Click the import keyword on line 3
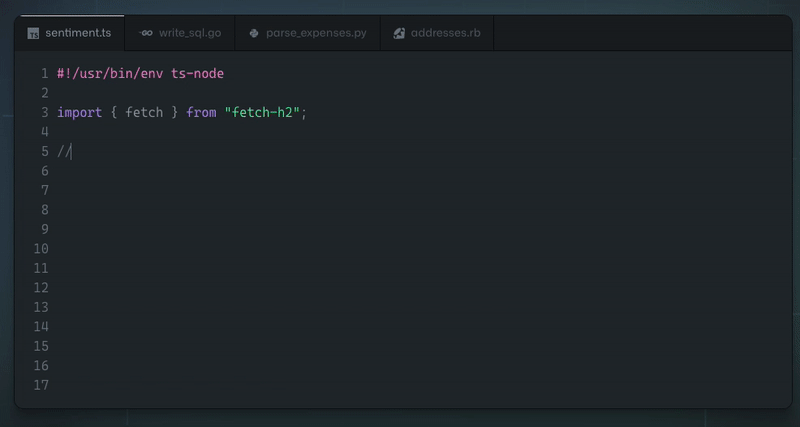The image size is (800, 427). pyautogui.click(x=79, y=112)
